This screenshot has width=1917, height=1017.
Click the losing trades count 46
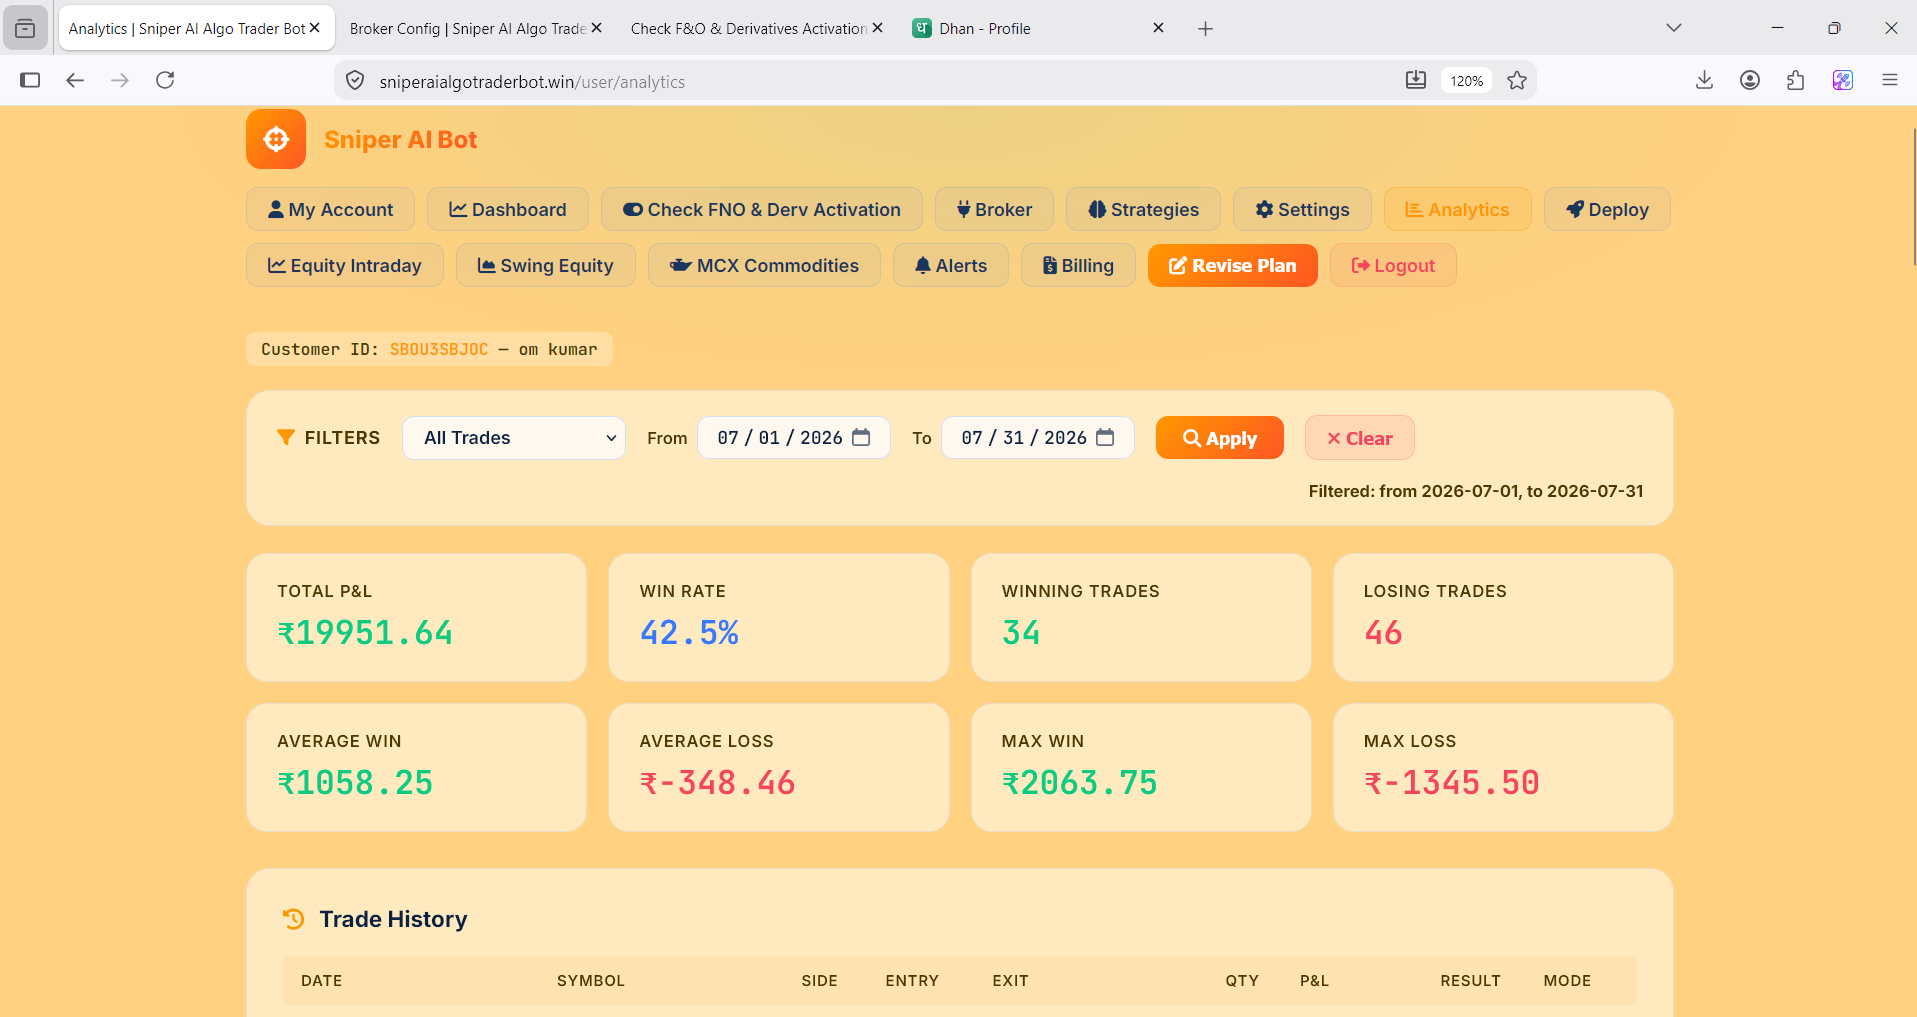tap(1383, 632)
